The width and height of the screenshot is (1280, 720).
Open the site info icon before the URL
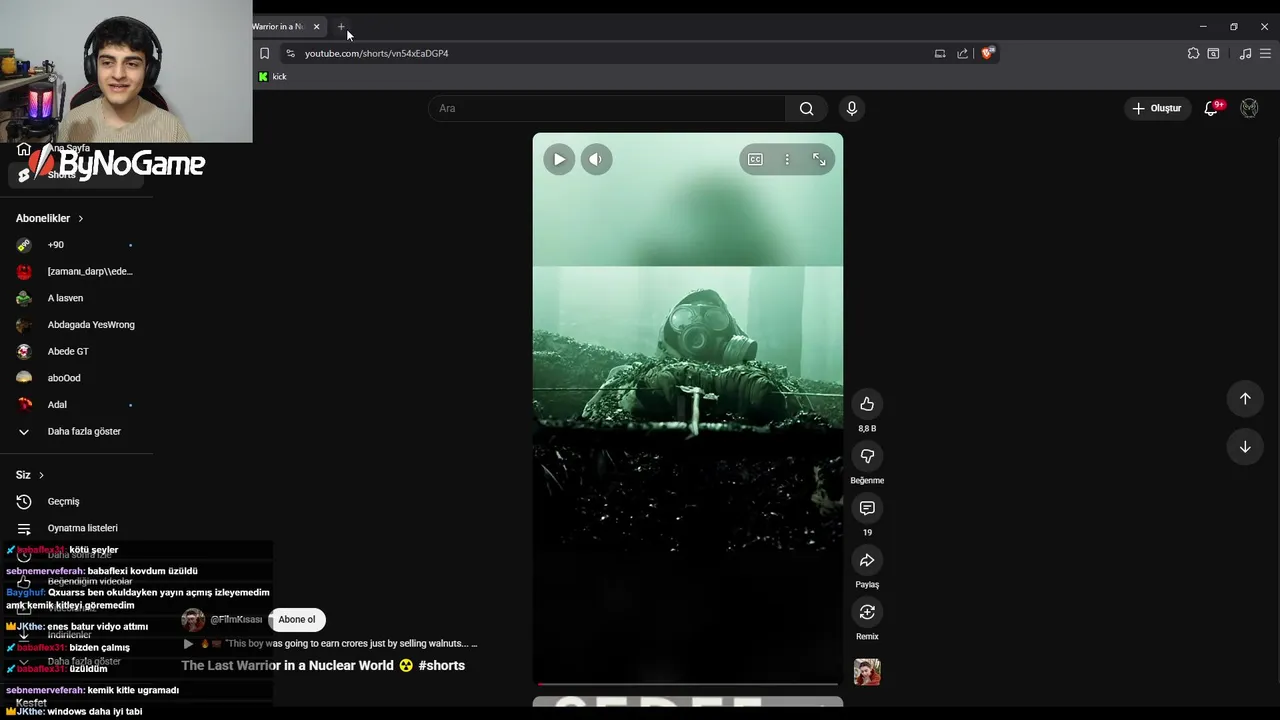(290, 53)
